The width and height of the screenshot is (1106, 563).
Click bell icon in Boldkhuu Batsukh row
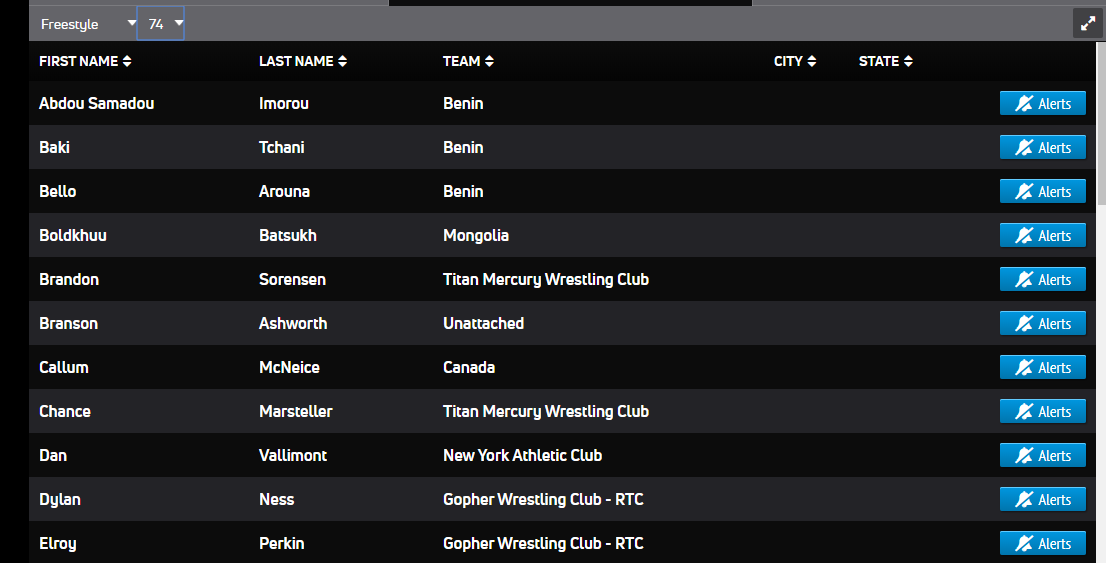pyautogui.click(x=1024, y=236)
